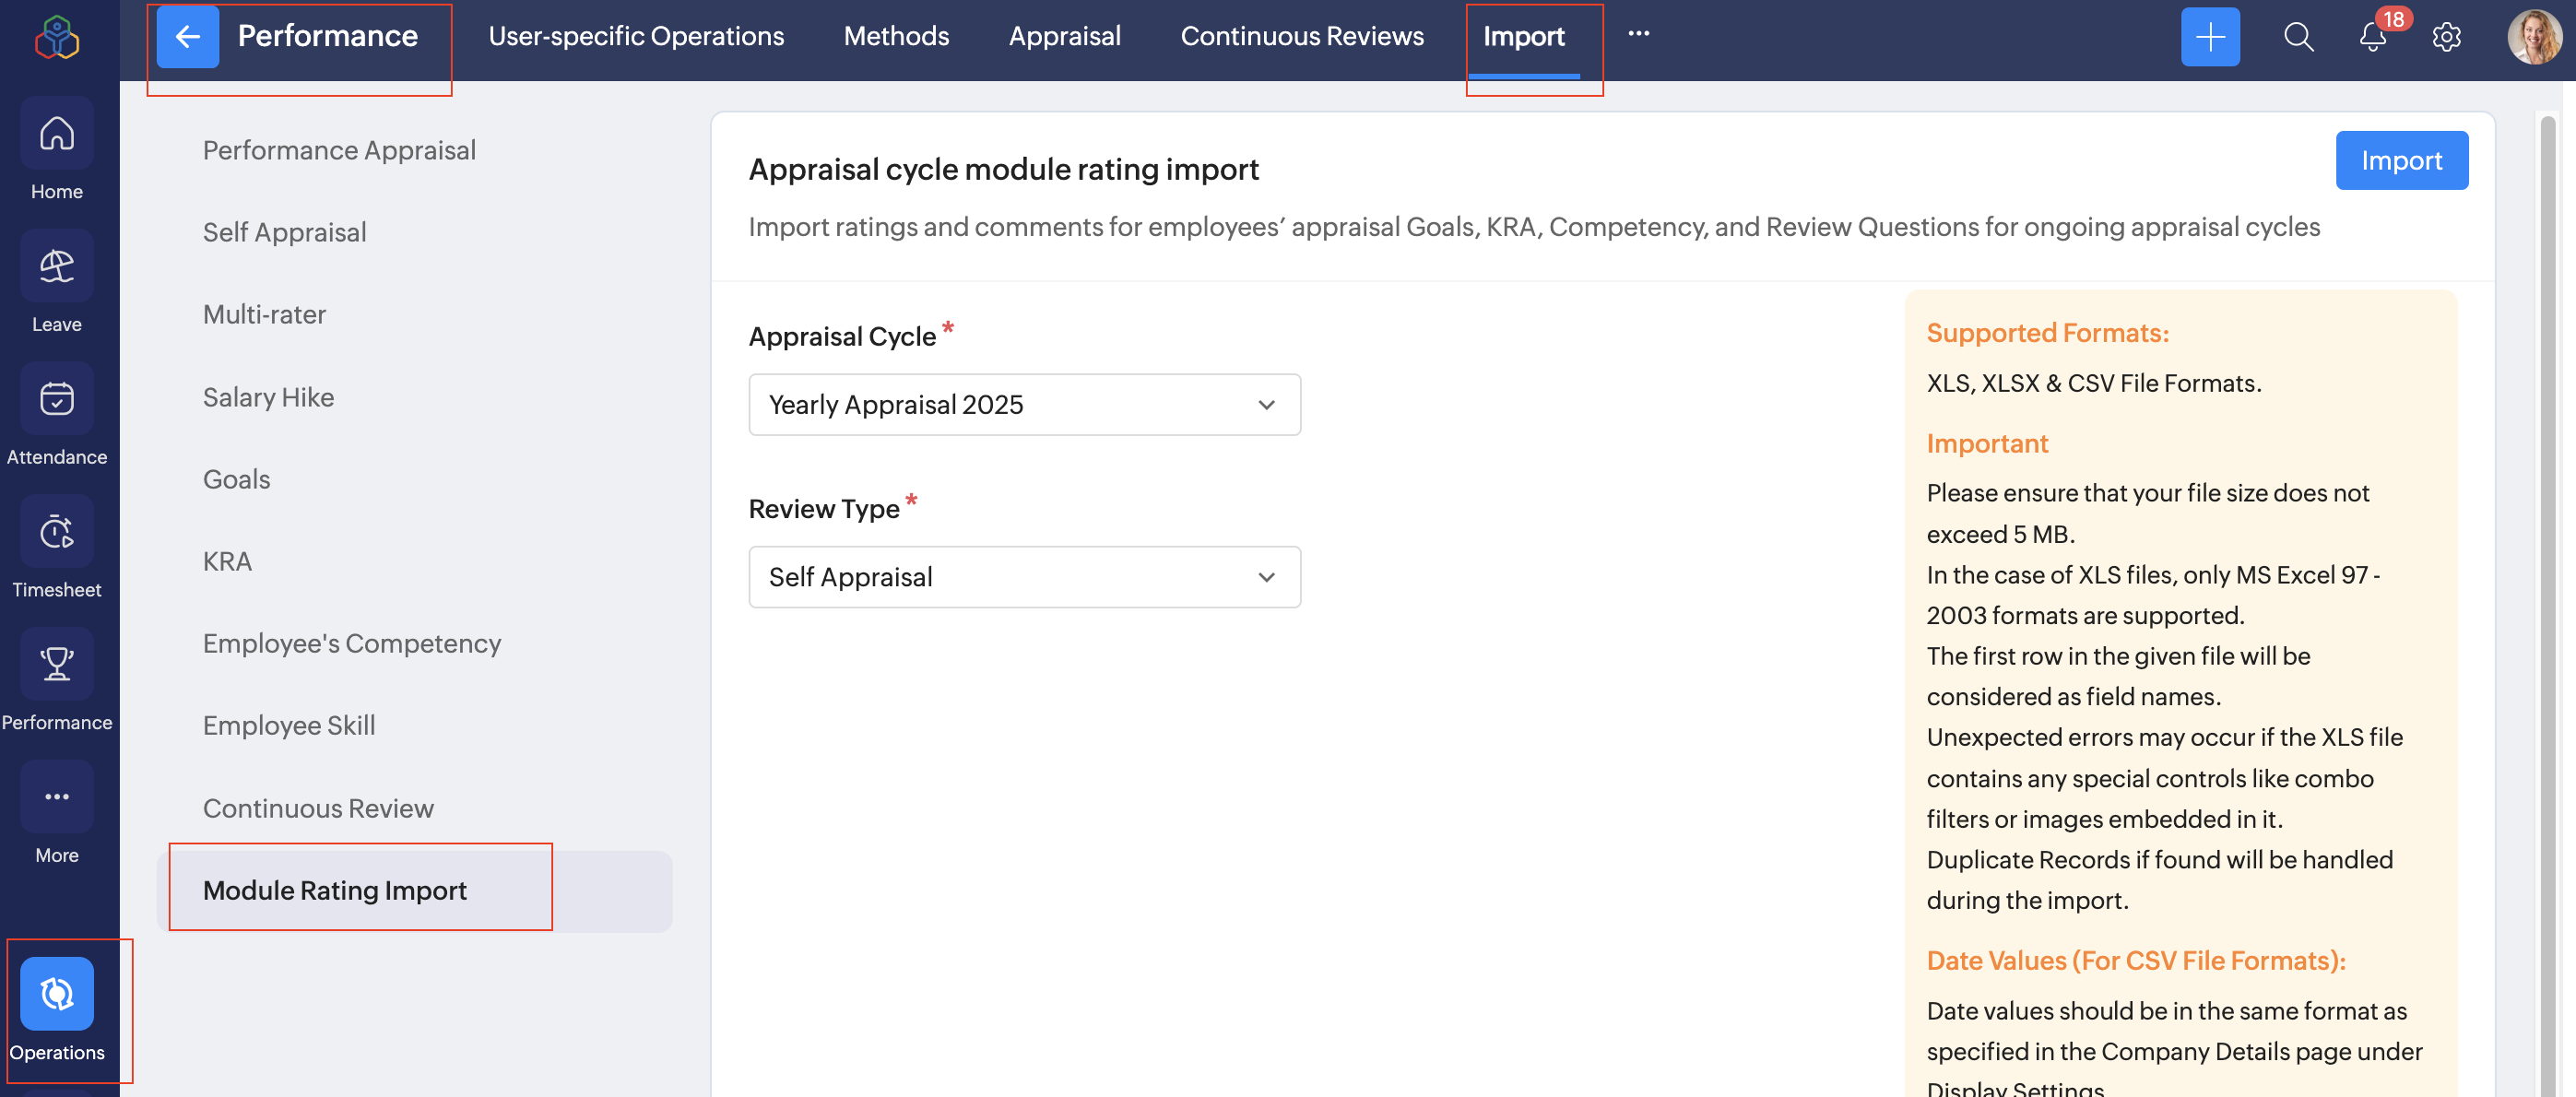Click the Operations sidebar icon
The width and height of the screenshot is (2576, 1097).
pos(57,993)
